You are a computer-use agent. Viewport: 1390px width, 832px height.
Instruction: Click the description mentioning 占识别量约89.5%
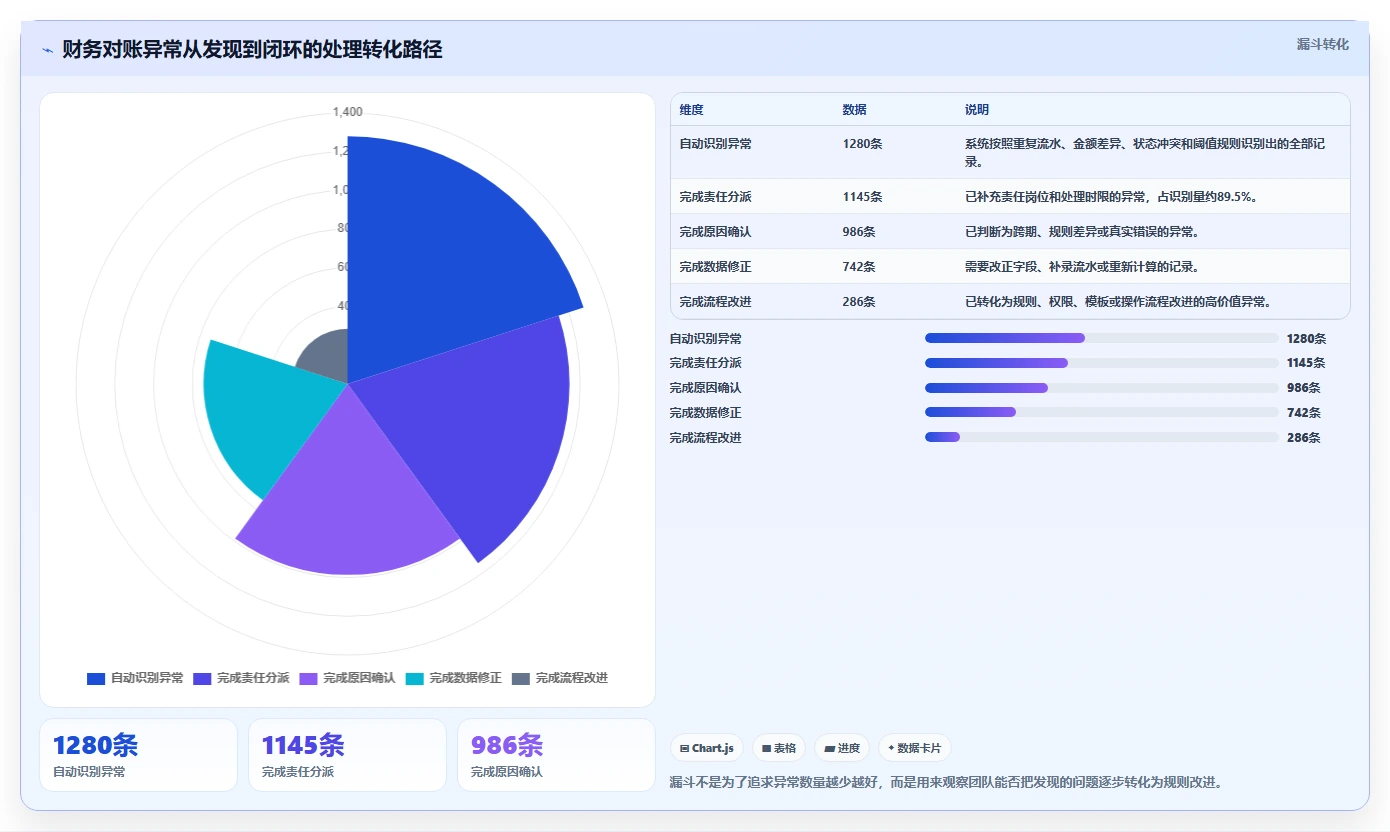click(x=1111, y=197)
